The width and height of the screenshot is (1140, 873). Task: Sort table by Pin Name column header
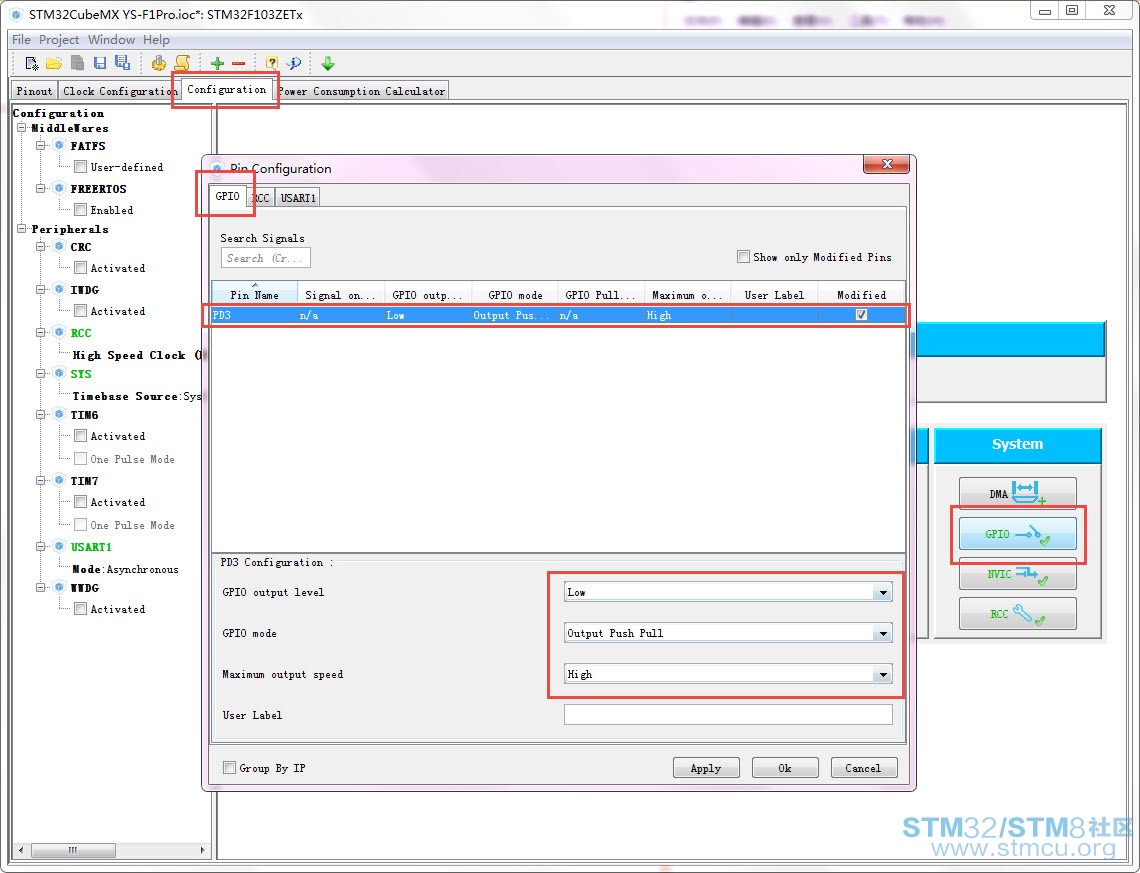[254, 294]
